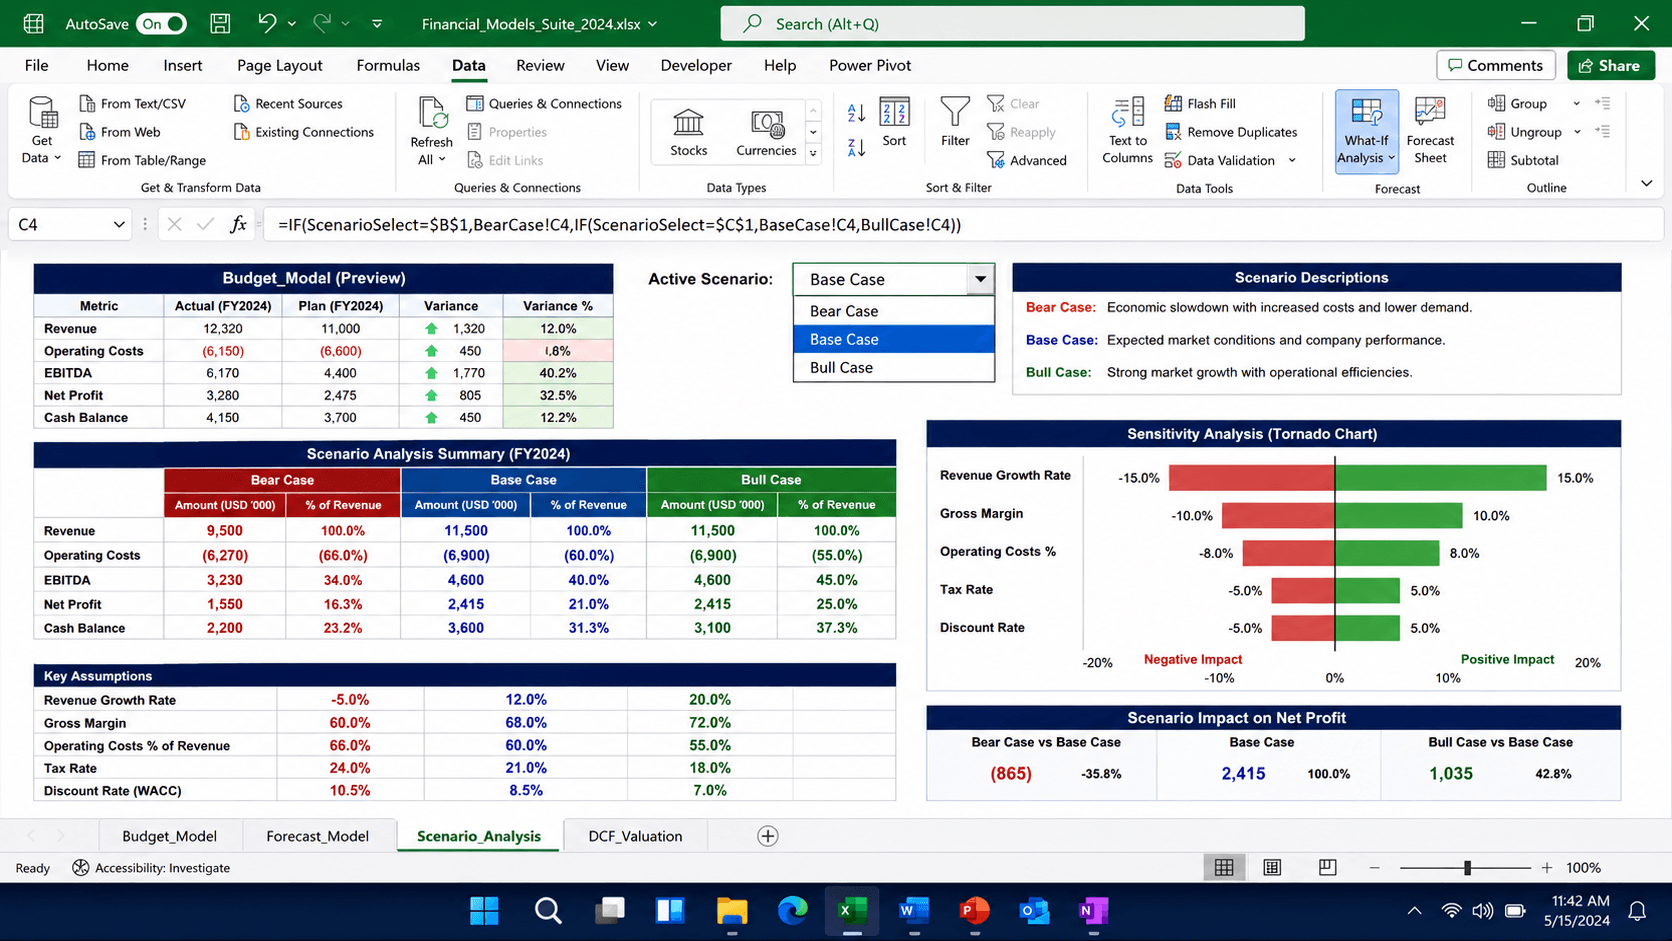This screenshot has width=1672, height=941.
Task: Import data From Web
Action: point(119,132)
